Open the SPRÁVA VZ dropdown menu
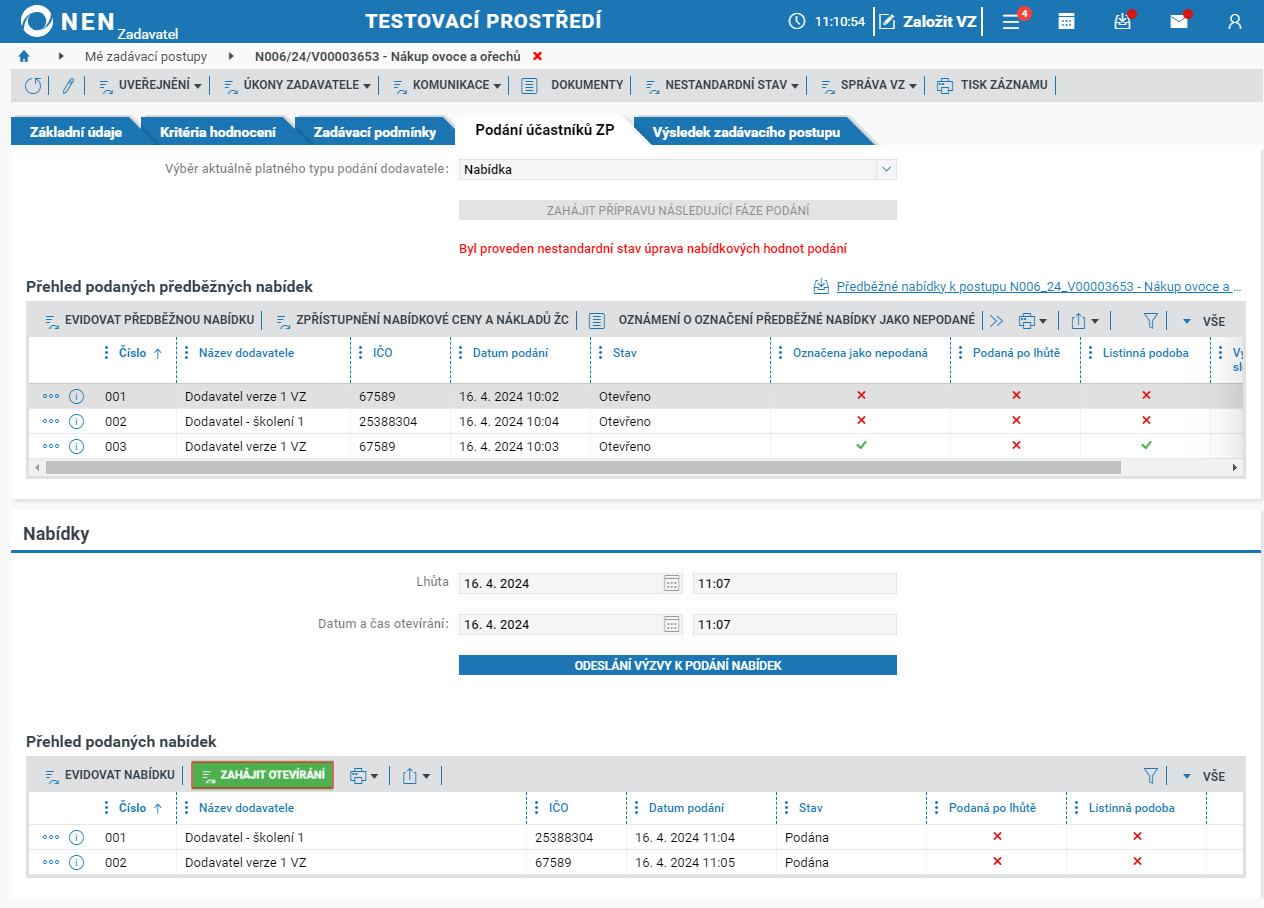 coord(868,86)
